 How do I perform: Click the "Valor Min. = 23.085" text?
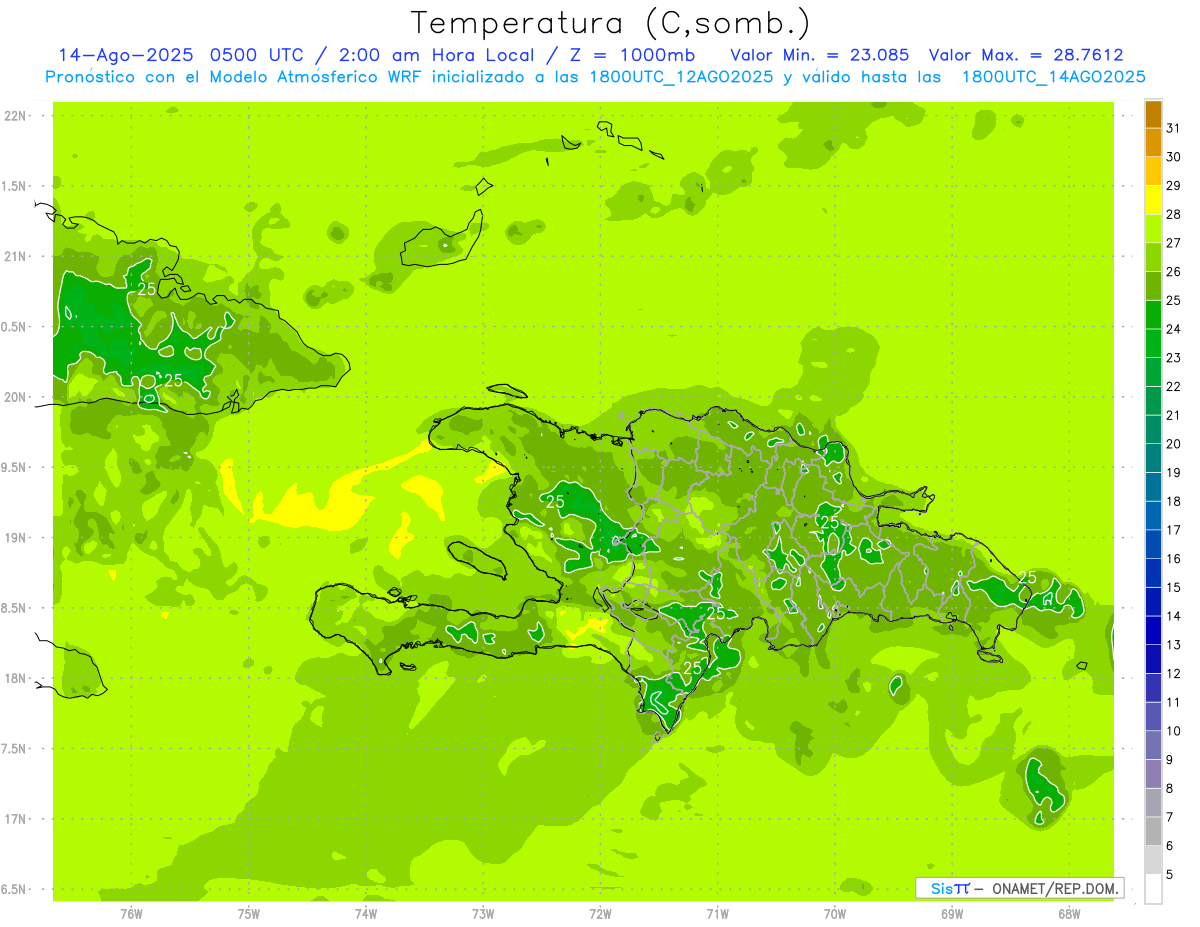point(820,55)
